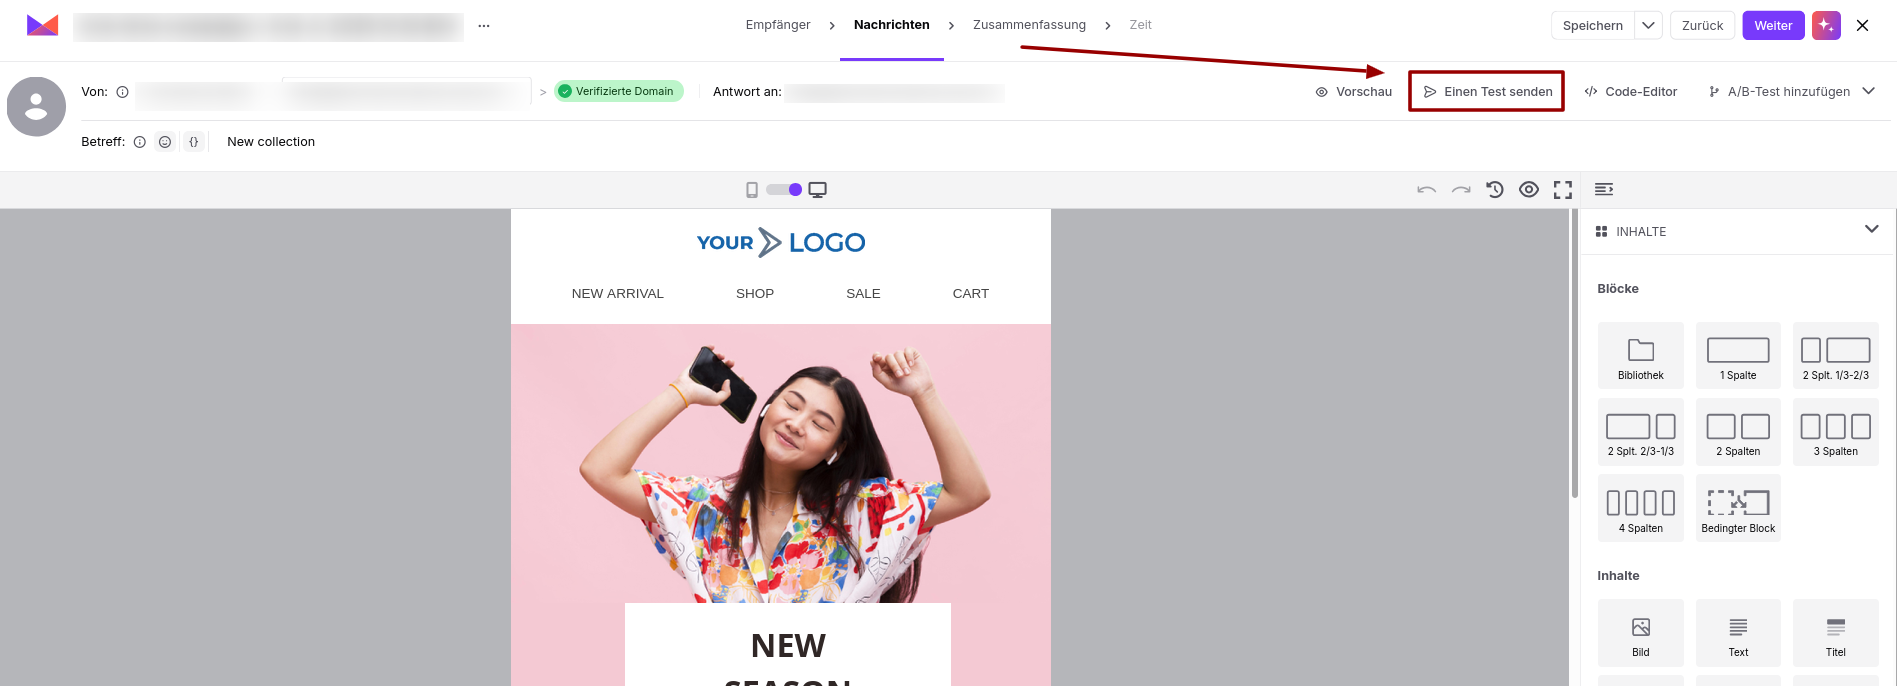Image resolution: width=1897 pixels, height=686 pixels.
Task: Switch to the mobile device view icon
Action: click(752, 190)
